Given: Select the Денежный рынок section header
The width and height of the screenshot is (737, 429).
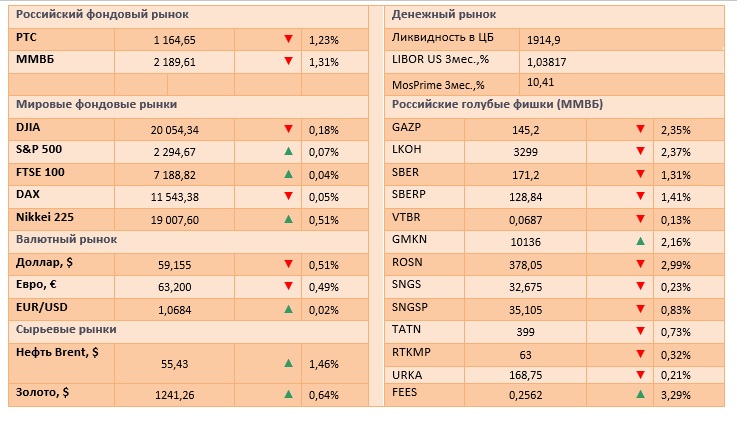Looking at the screenshot, I should (443, 15).
